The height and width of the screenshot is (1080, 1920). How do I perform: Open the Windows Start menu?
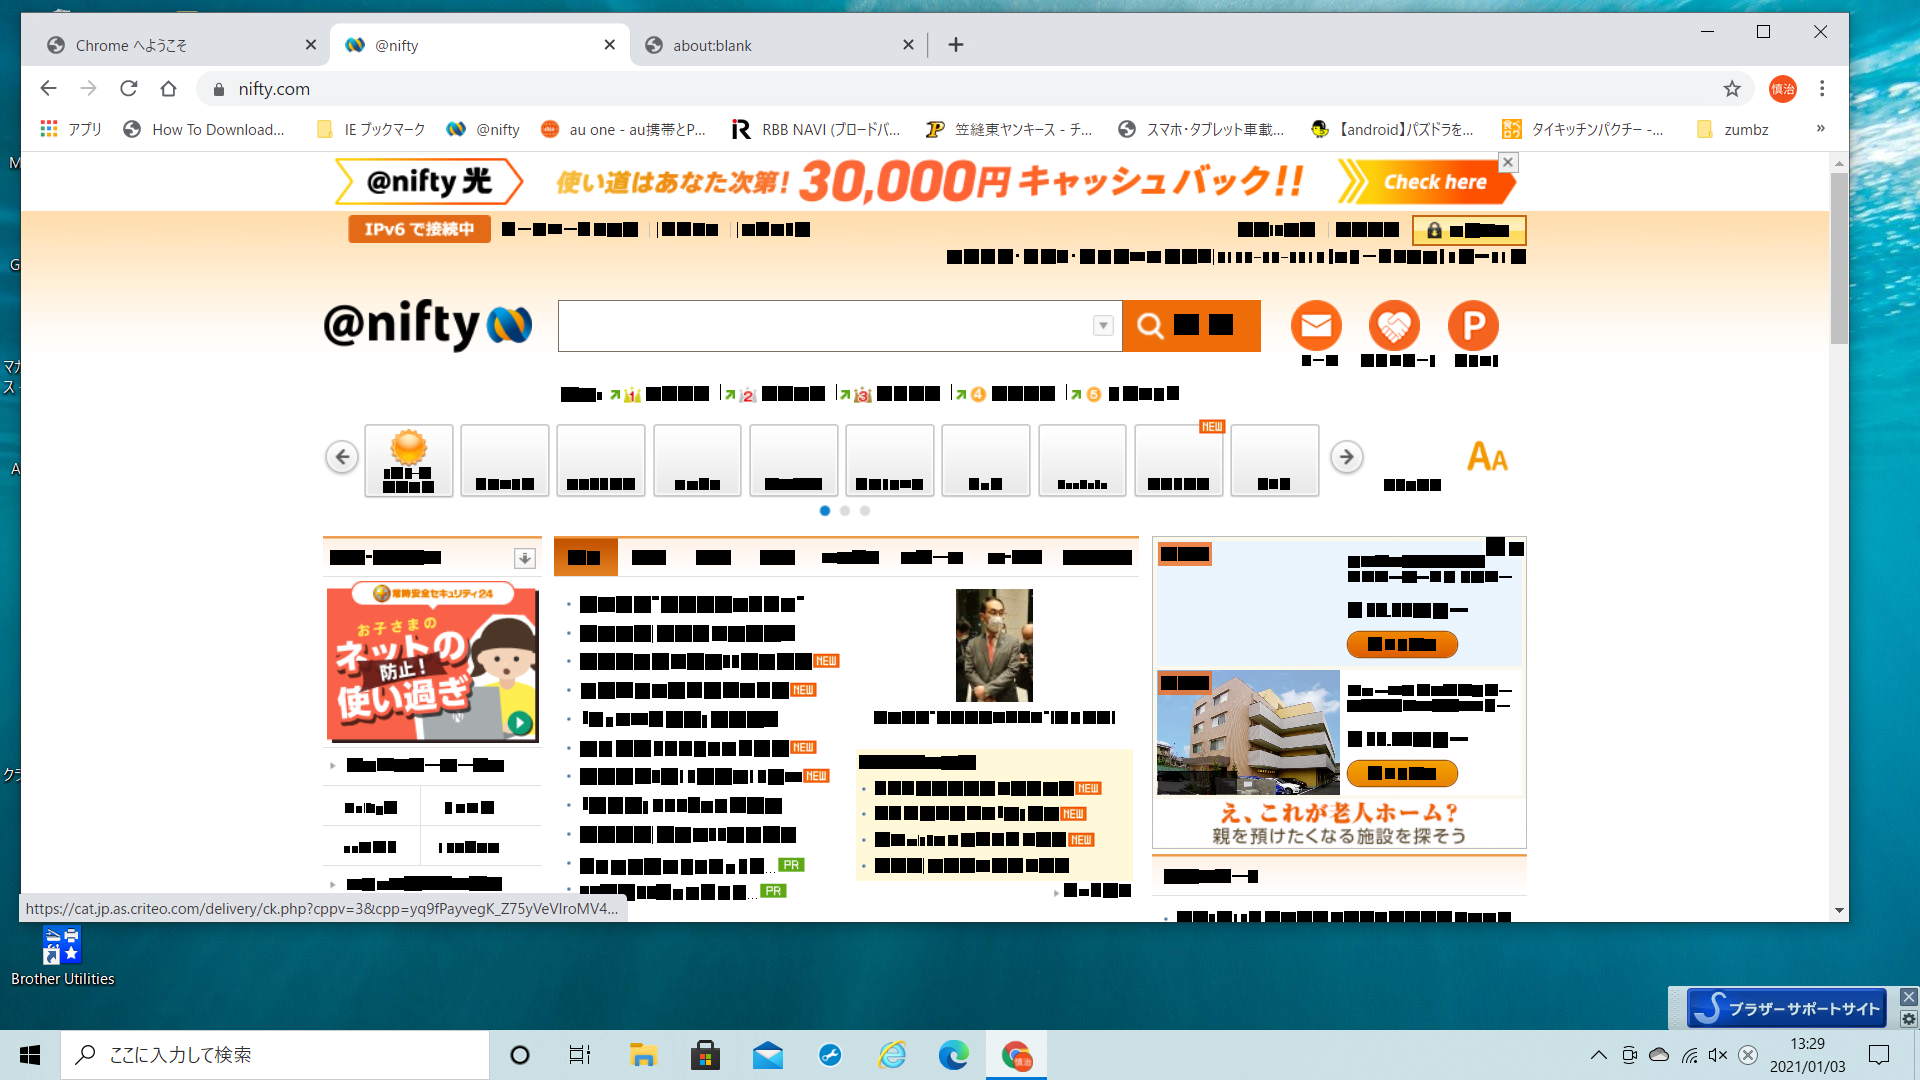pos(30,1055)
